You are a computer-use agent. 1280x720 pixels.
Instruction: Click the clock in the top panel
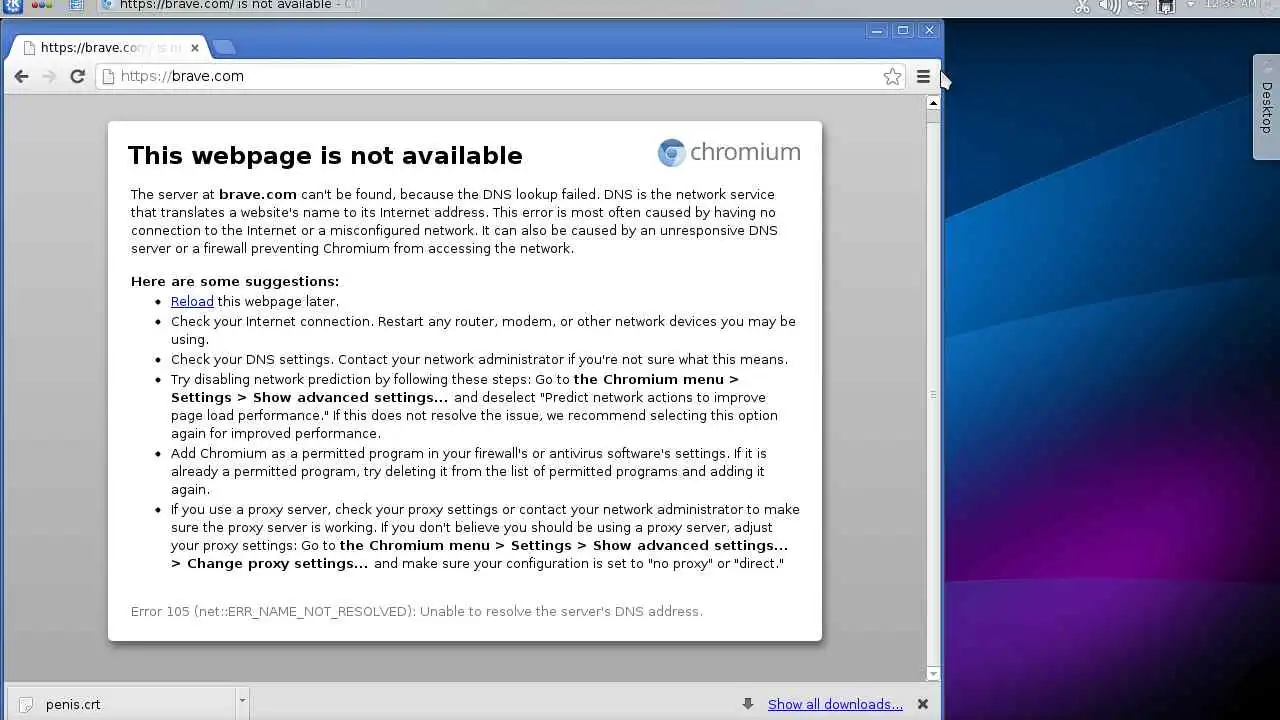pyautogui.click(x=1230, y=4)
